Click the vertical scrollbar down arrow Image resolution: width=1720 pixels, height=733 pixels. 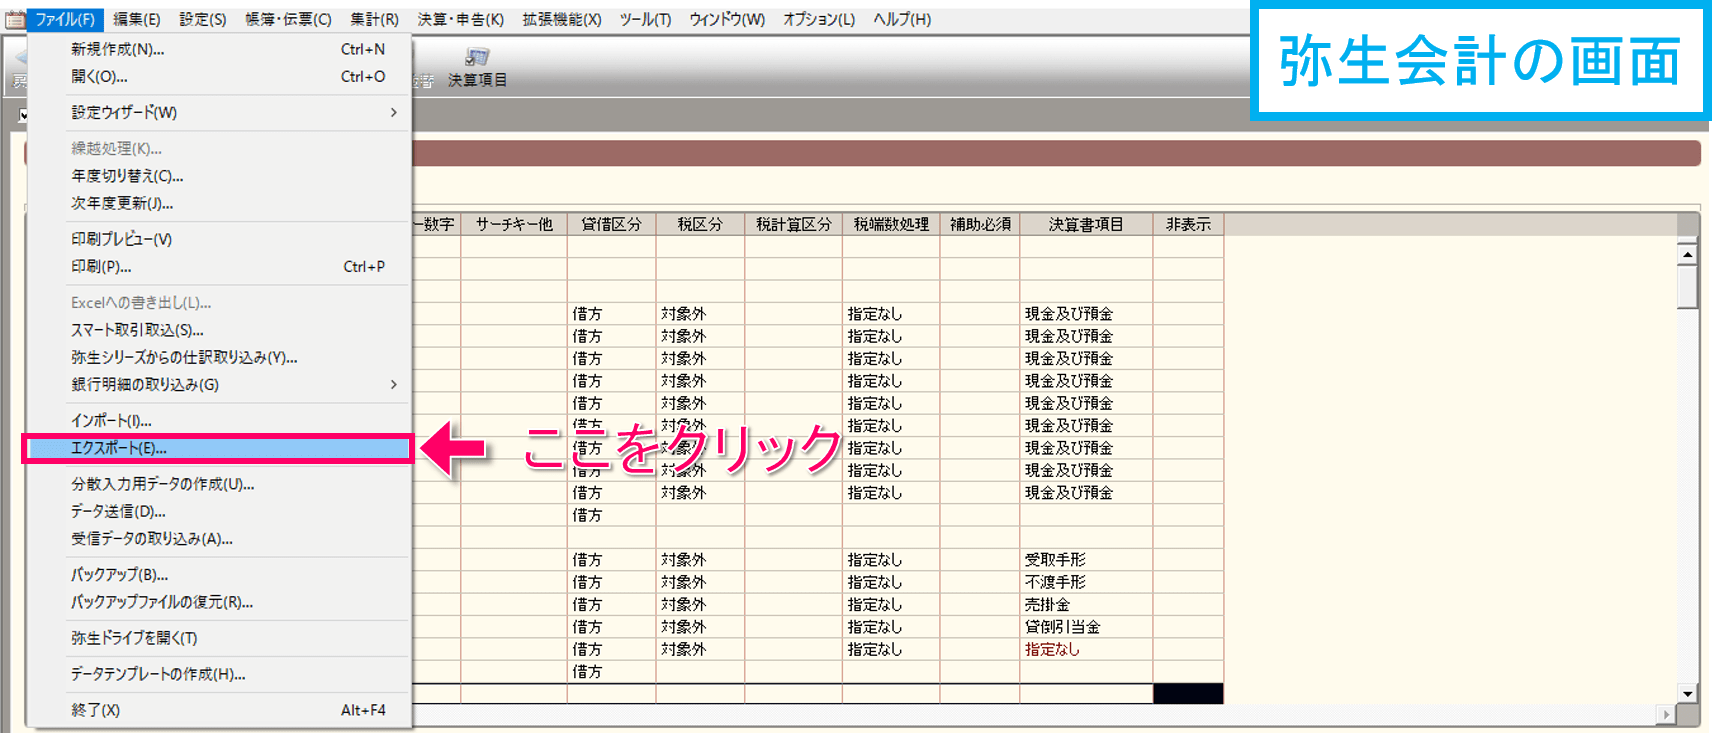1688,693
